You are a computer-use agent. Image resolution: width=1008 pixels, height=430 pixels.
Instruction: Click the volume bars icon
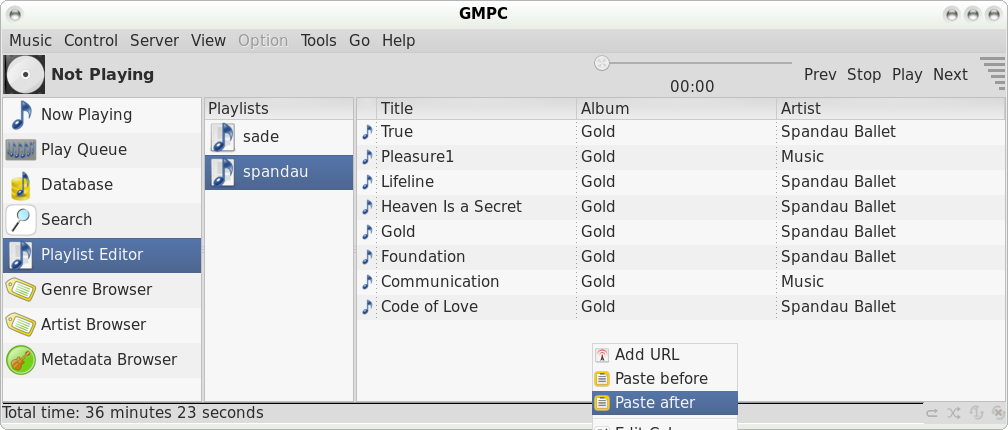[992, 74]
